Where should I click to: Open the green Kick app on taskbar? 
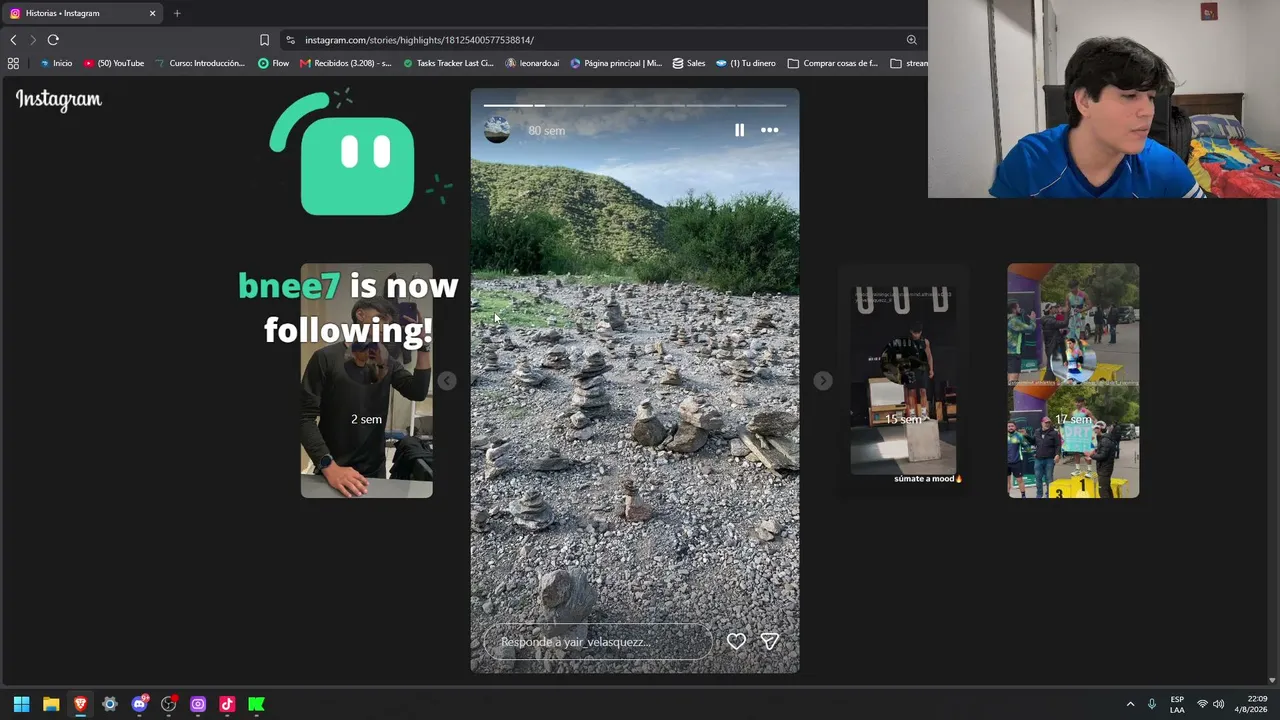point(257,704)
